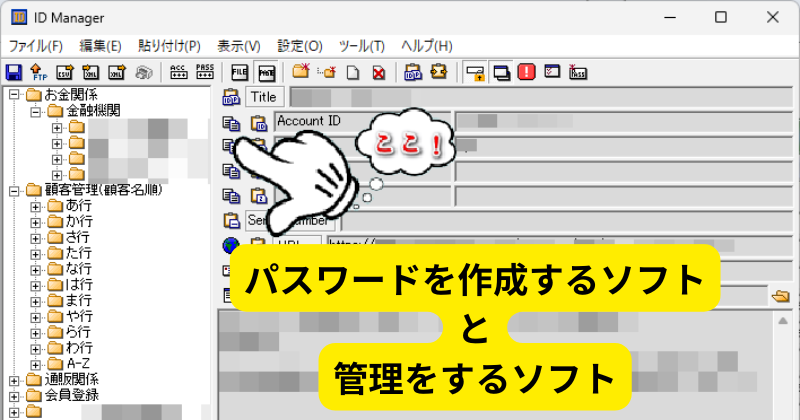800x420 pixels.
Task: Click the globe icon to open URL
Action: [x=231, y=245]
